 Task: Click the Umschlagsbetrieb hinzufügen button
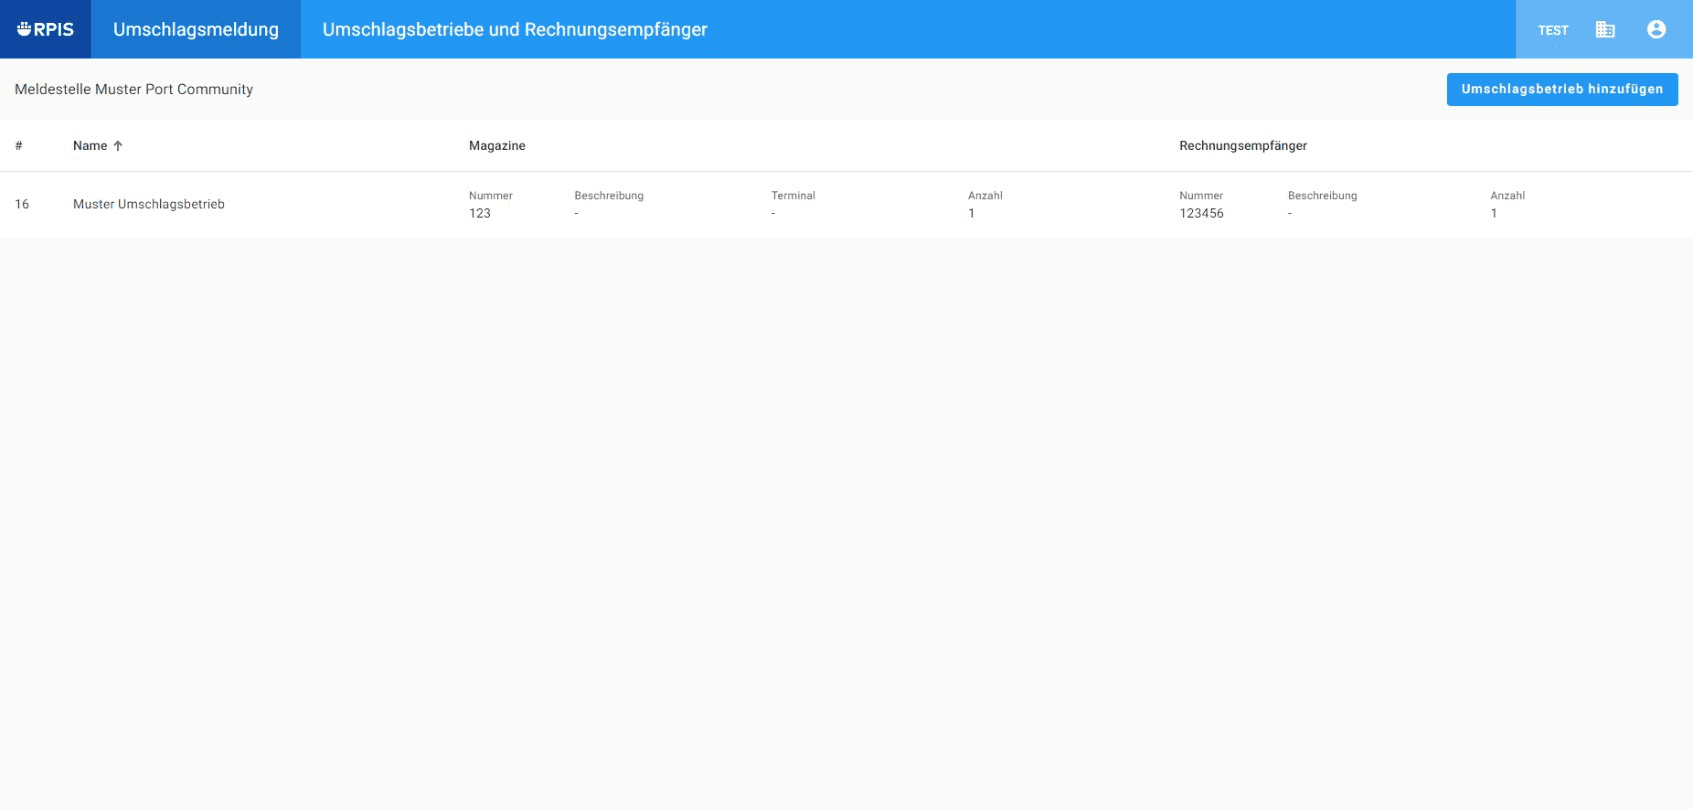pos(1562,89)
